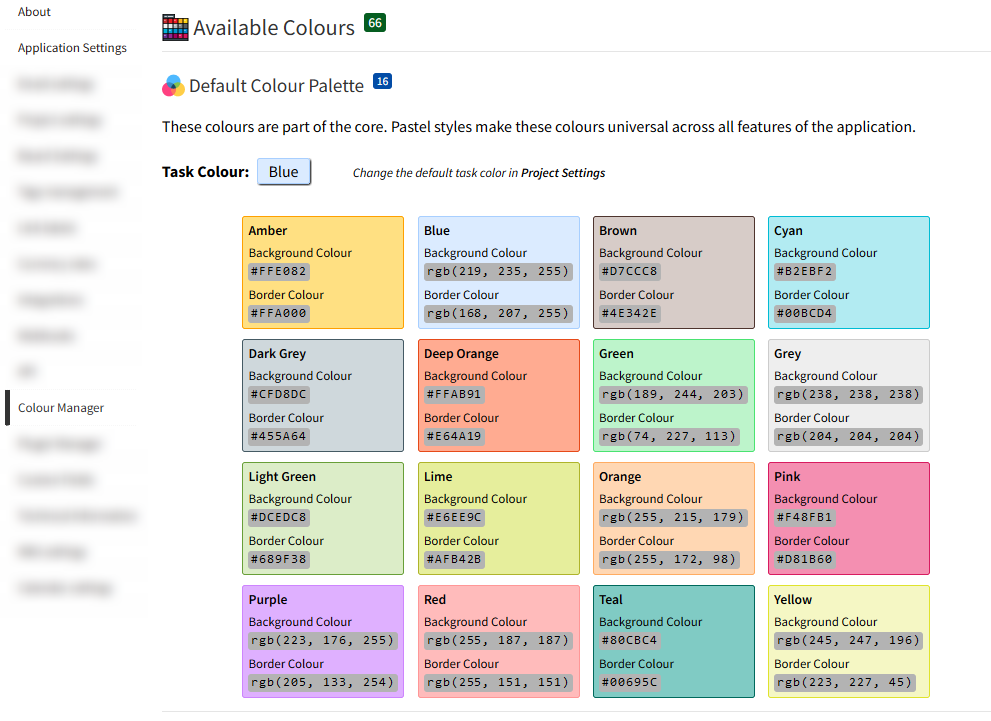Viewport: 991px width, 721px height.
Task: Click Purple border code rgb(205, 133, 254)
Action: pos(322,682)
